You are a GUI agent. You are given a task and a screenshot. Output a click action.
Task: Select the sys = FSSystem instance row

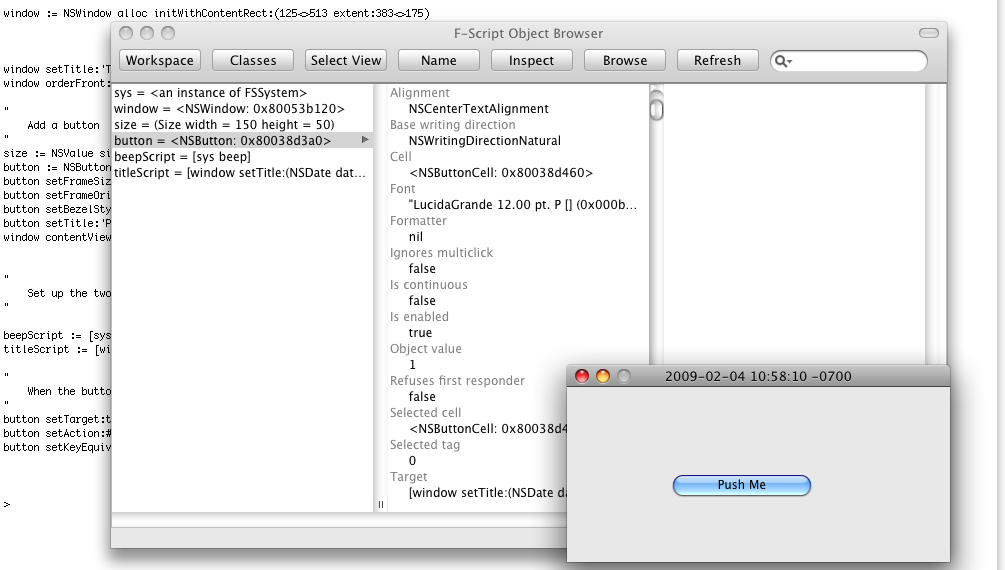[242, 93]
